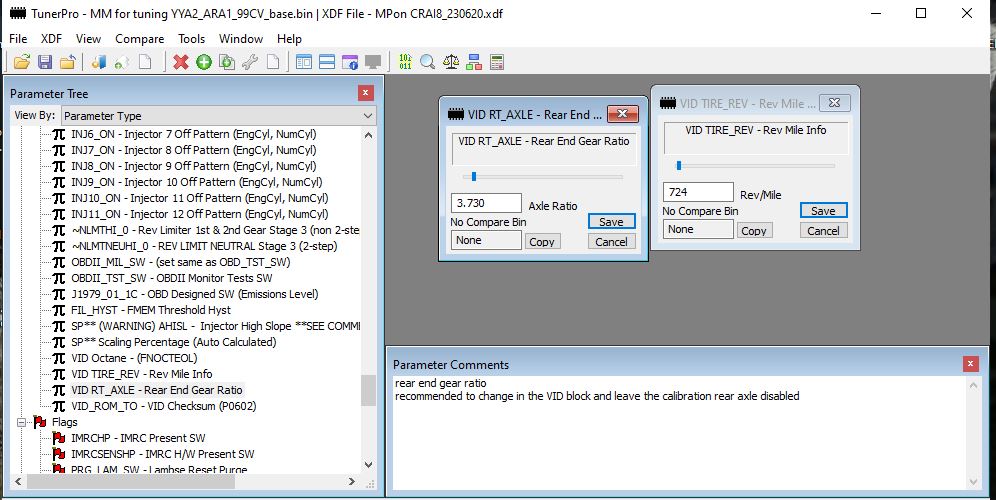This screenshot has width=996, height=500.
Task: Click the Rev/Mile value field
Action: pos(698,192)
